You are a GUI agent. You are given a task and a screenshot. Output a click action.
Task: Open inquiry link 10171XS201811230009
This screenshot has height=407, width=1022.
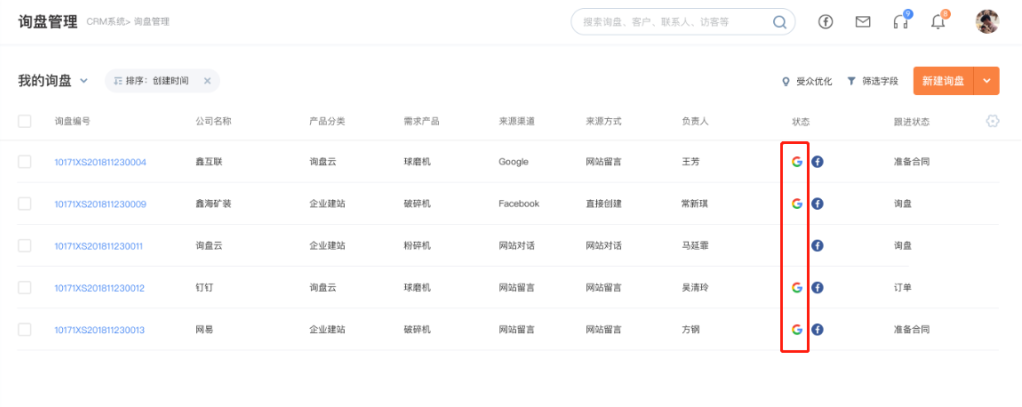click(100, 203)
